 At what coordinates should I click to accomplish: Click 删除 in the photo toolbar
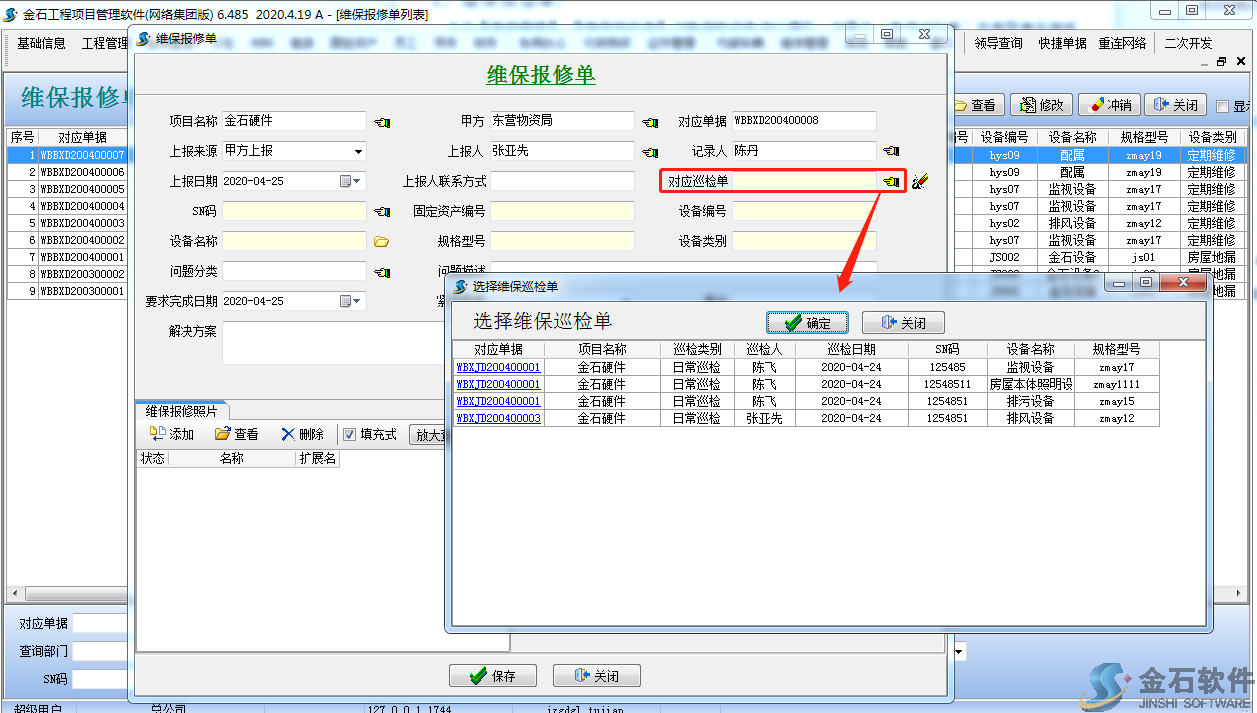302,434
